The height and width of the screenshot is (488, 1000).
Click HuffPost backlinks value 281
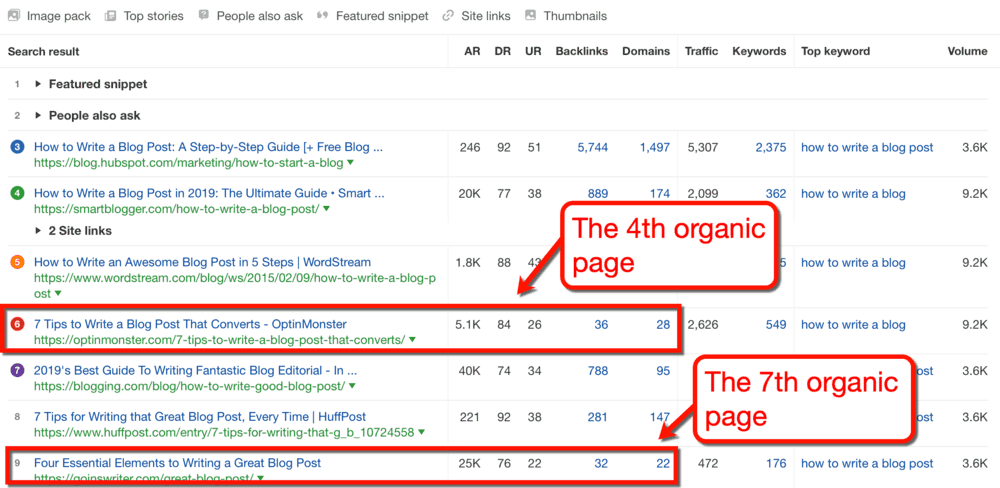click(x=598, y=417)
